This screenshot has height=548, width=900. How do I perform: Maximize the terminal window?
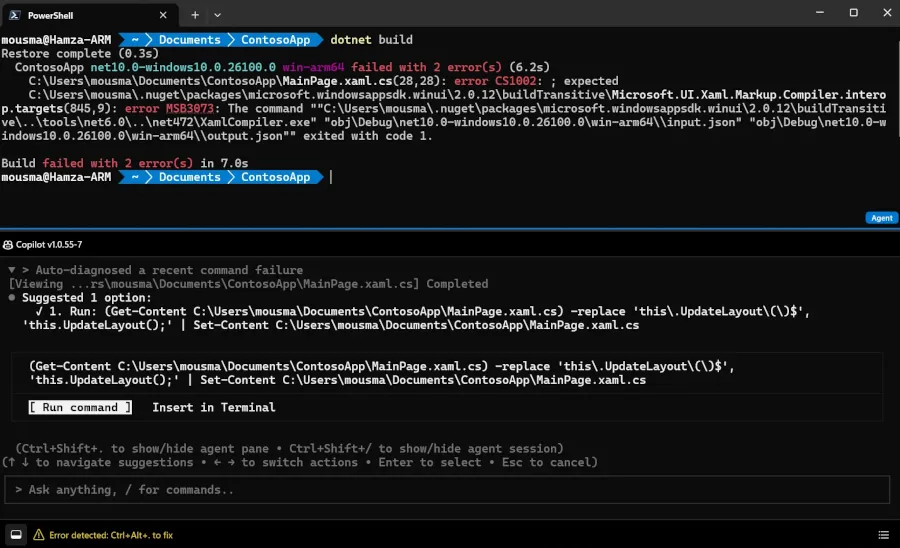(x=854, y=13)
